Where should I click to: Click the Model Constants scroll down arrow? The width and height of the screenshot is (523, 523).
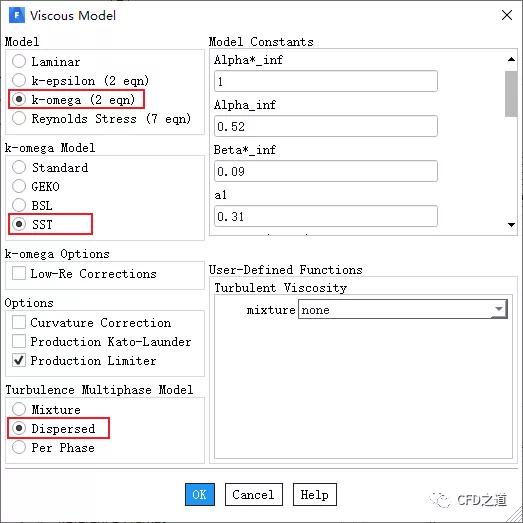511,225
